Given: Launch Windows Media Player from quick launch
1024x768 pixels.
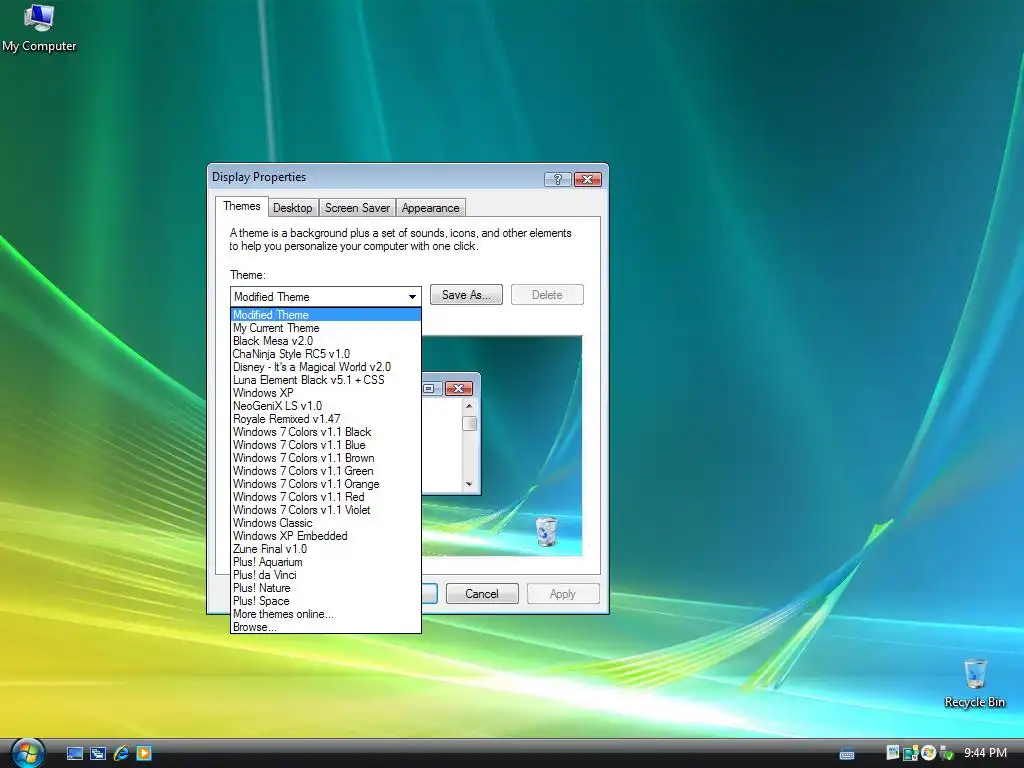Looking at the screenshot, I should pos(144,754).
